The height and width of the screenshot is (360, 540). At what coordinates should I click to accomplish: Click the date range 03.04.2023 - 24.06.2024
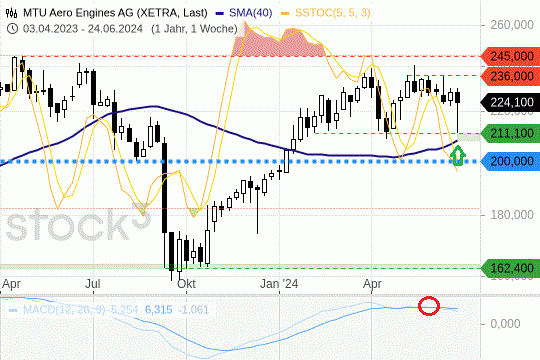(x=83, y=29)
